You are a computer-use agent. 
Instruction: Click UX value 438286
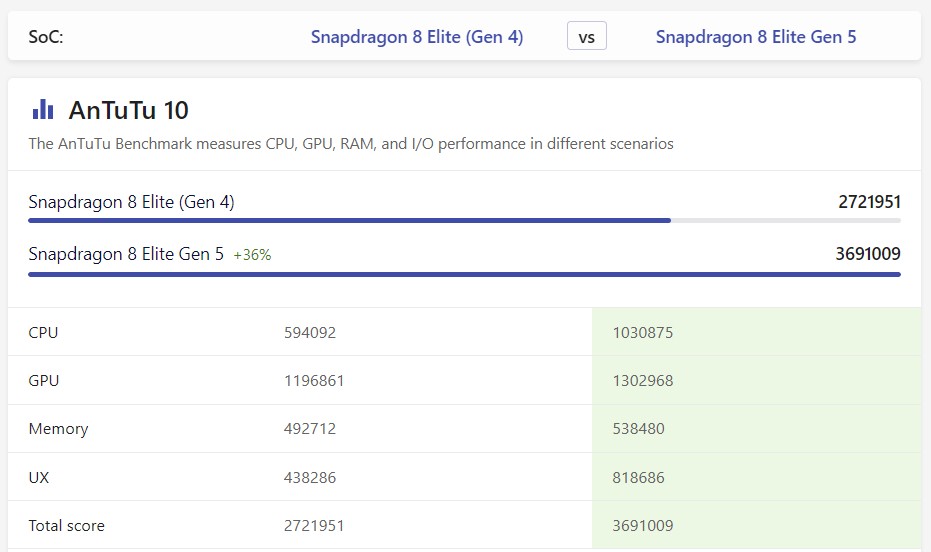pyautogui.click(x=310, y=477)
